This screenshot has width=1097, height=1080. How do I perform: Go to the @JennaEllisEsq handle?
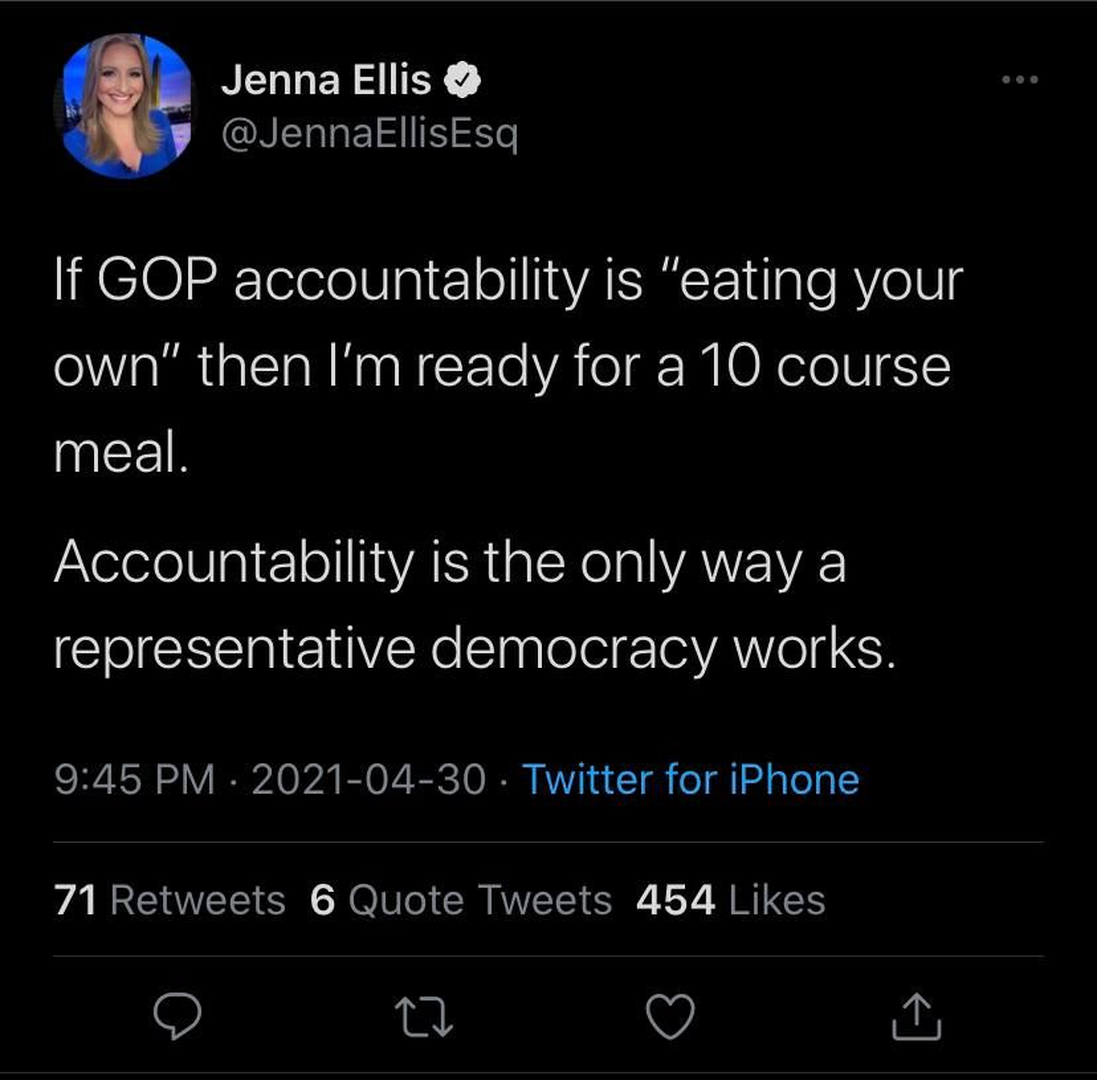369,131
